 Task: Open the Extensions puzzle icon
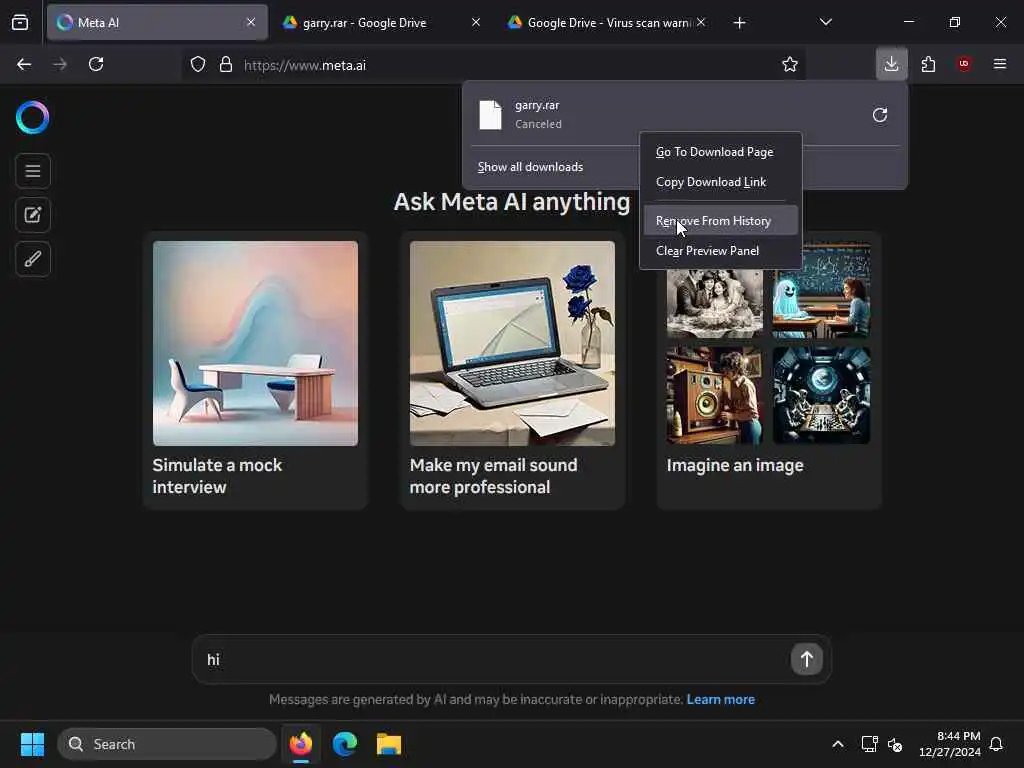point(928,64)
